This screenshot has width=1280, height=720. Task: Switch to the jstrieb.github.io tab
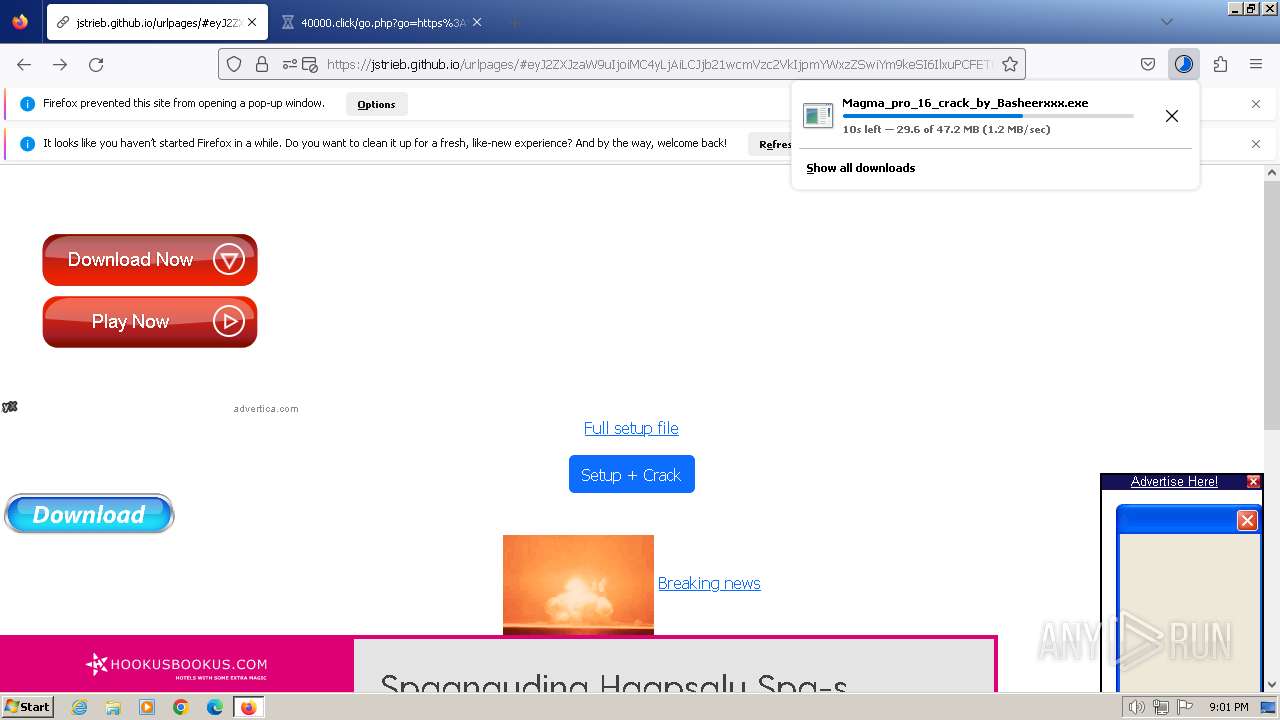[x=156, y=22]
